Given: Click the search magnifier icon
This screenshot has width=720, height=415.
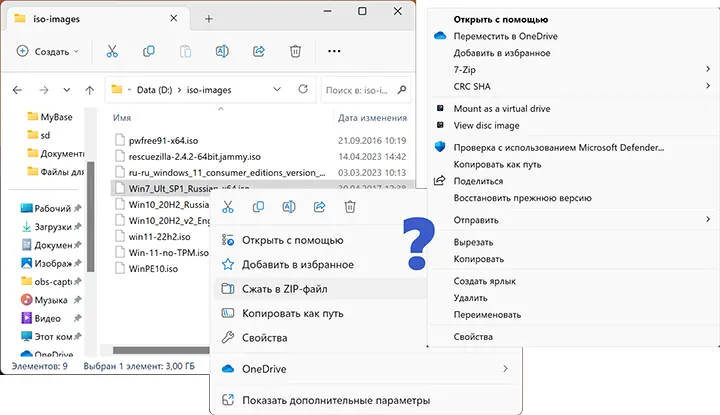Looking at the screenshot, I should pyautogui.click(x=402, y=90).
